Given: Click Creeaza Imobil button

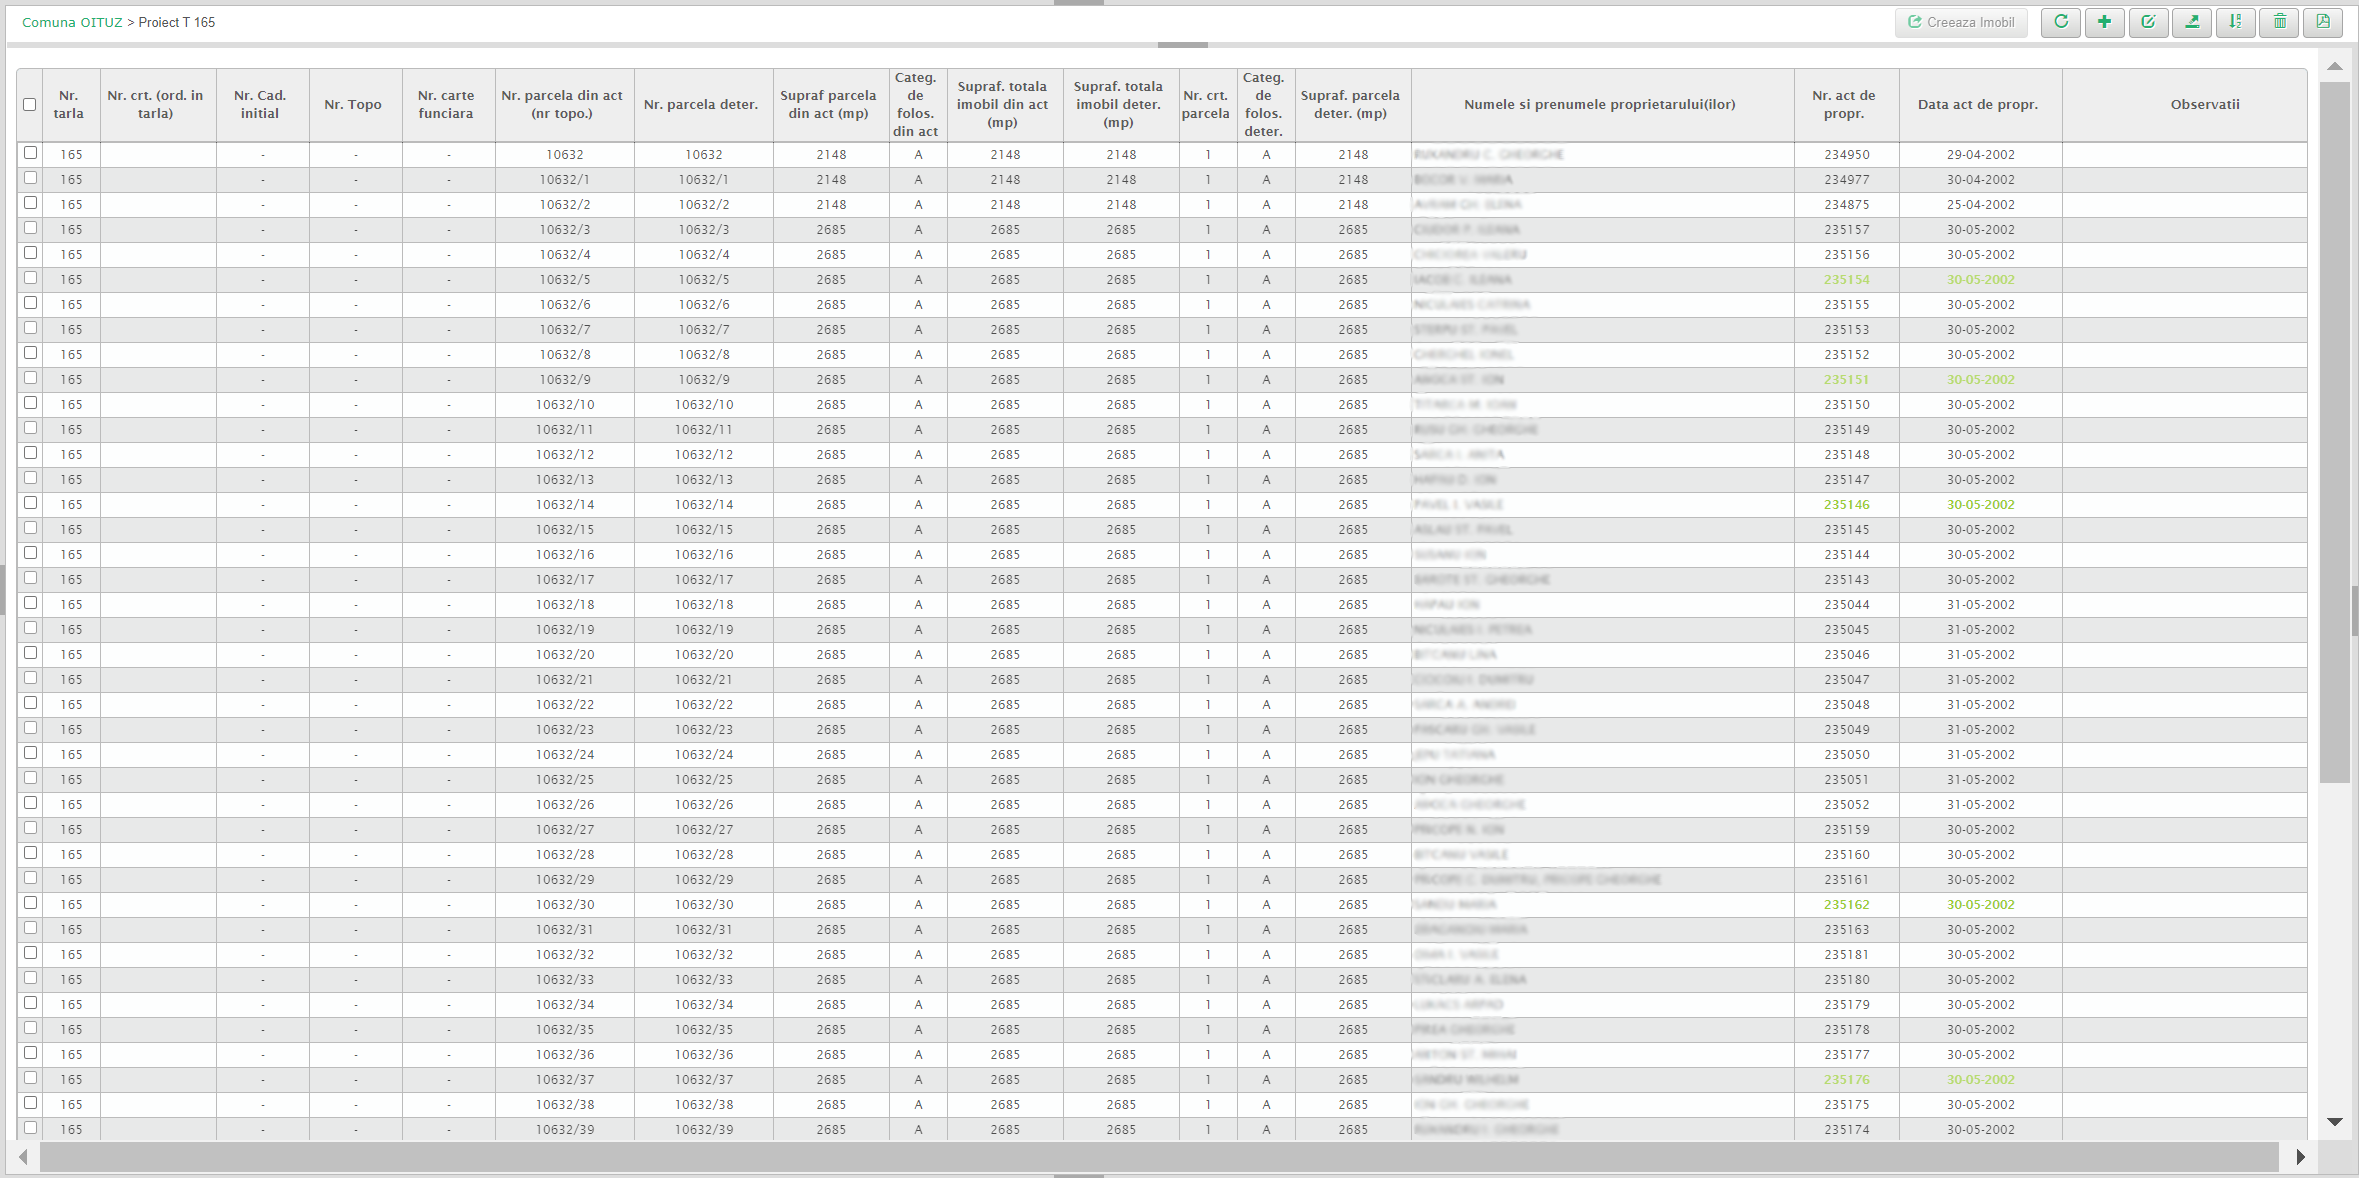Looking at the screenshot, I should pos(1961,22).
